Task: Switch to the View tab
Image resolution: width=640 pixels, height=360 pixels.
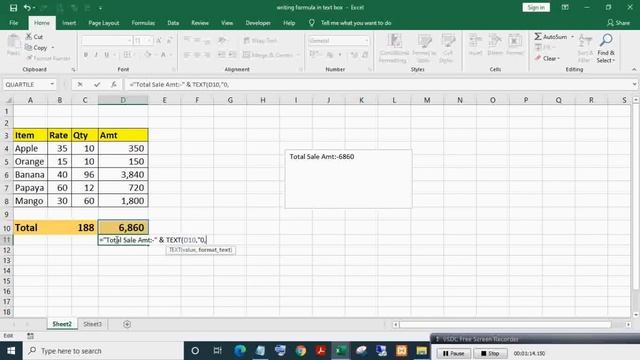Action: [227, 23]
